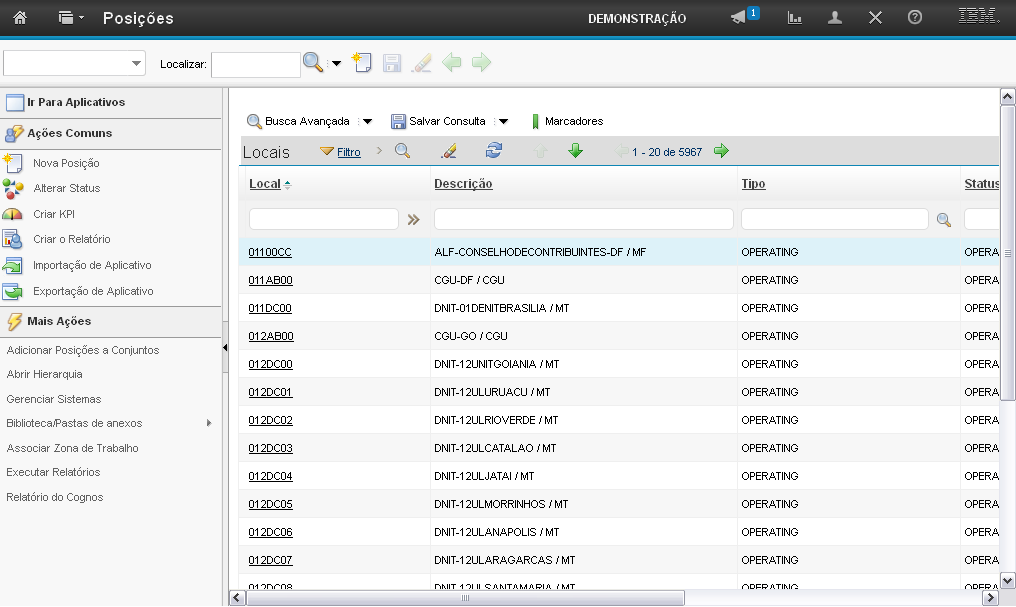Open the bulletin board announcements icon
1016x607 pixels.
740,18
